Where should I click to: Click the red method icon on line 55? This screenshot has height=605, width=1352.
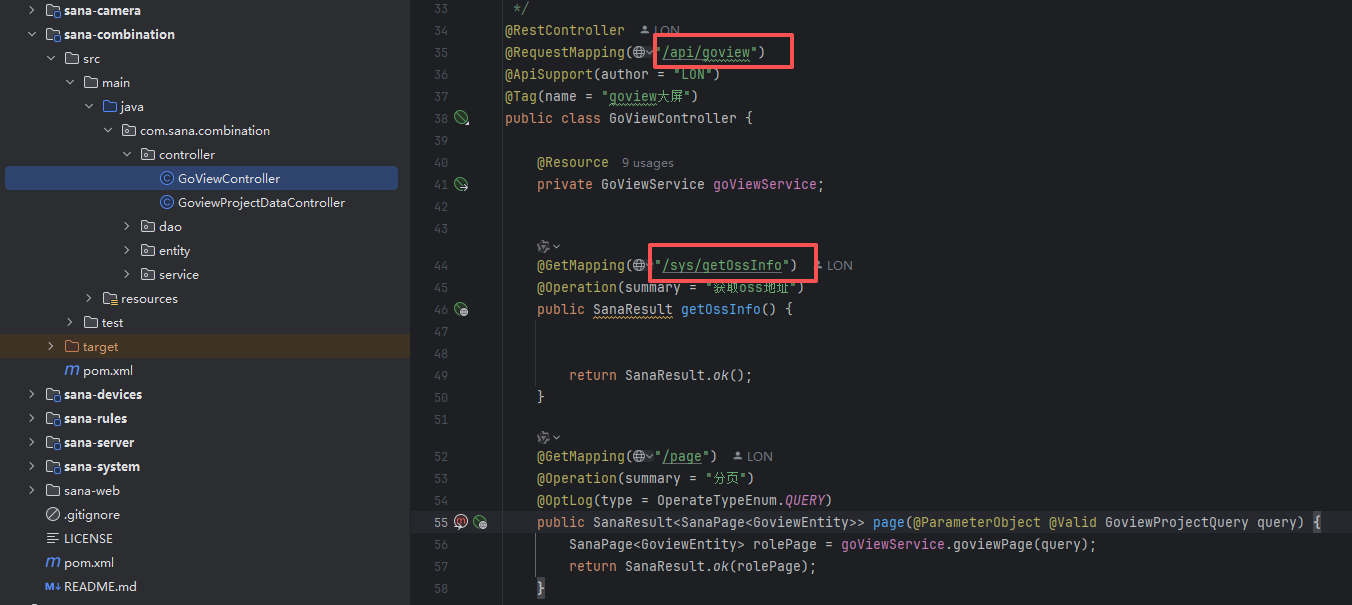tap(461, 522)
